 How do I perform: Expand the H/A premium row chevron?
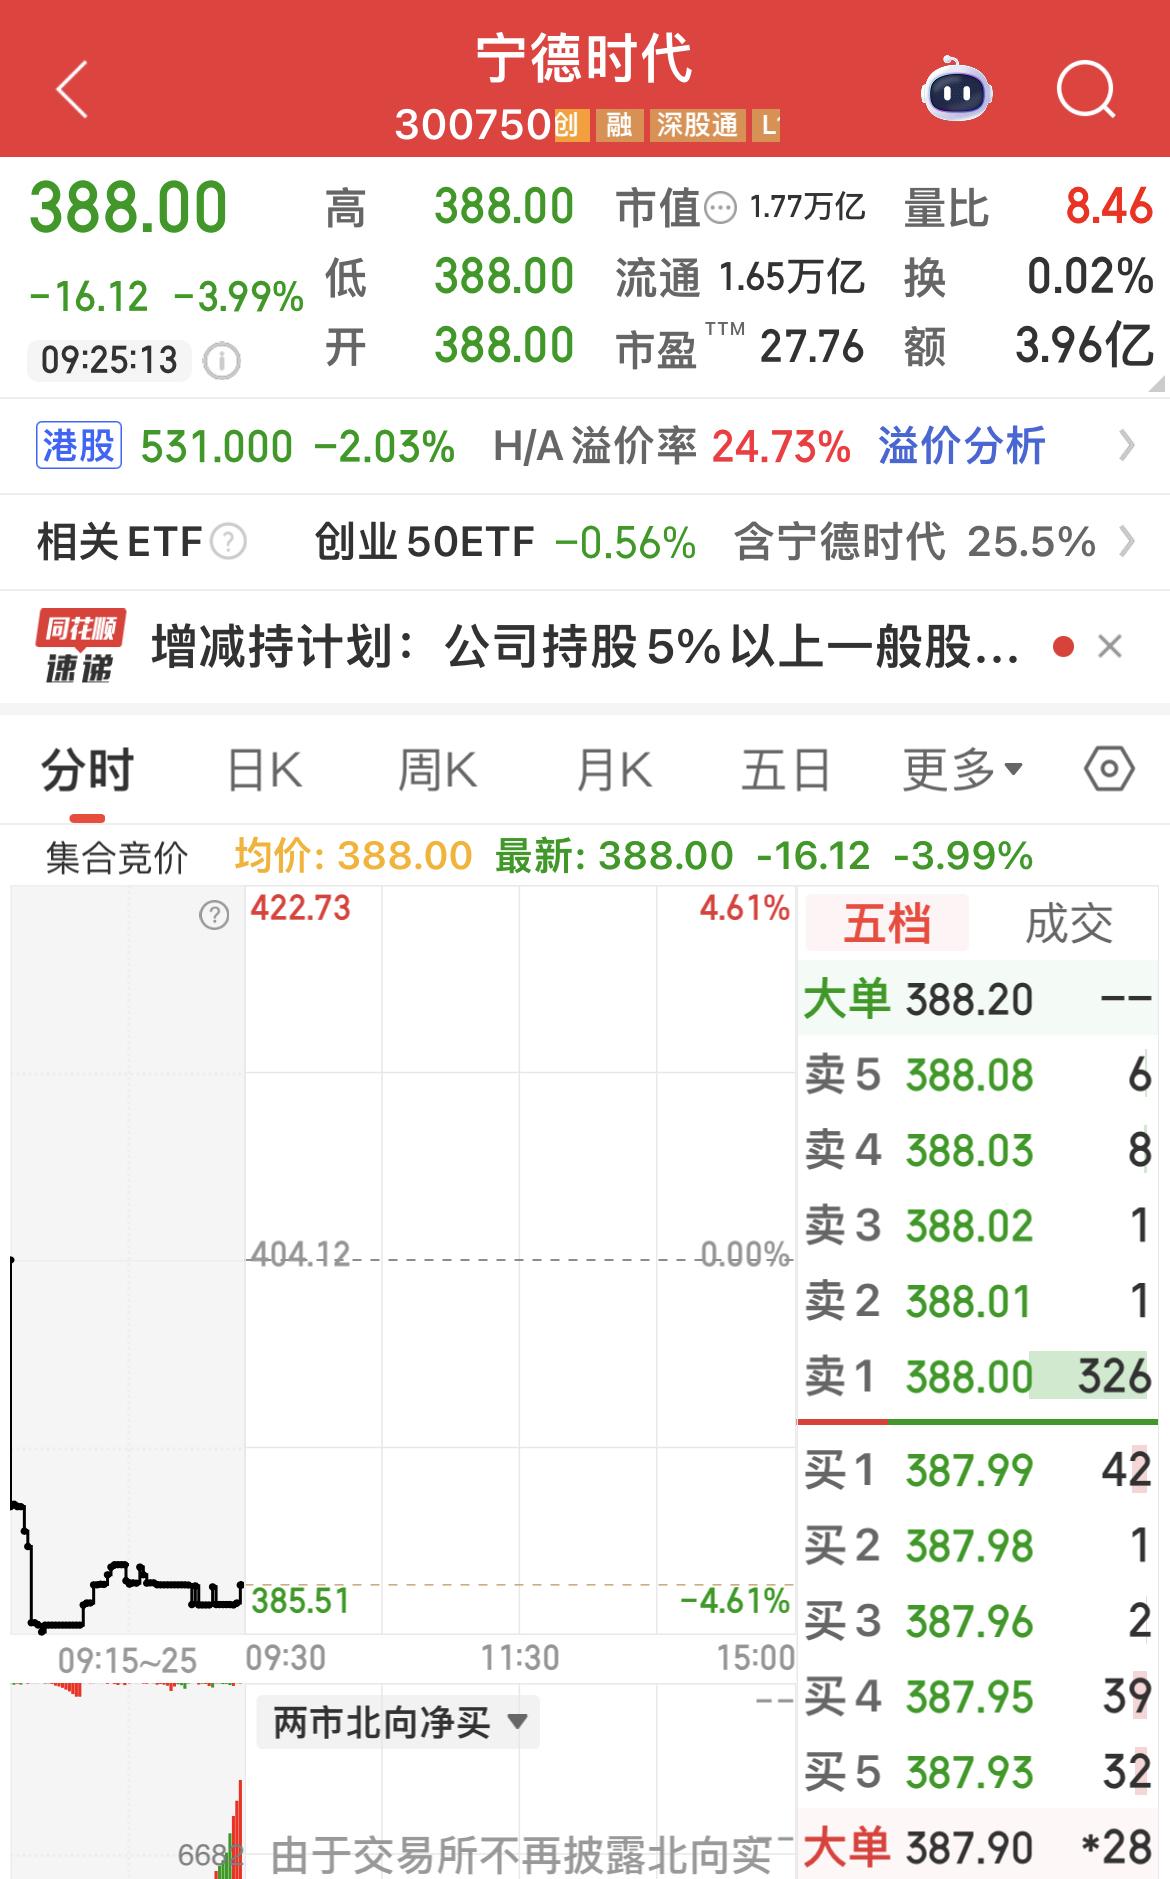pos(1127,446)
